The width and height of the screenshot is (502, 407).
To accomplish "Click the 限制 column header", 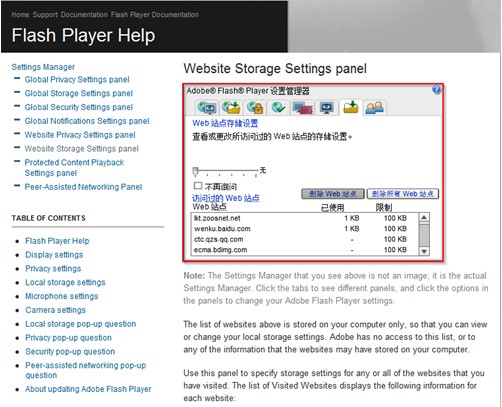I will [x=384, y=207].
